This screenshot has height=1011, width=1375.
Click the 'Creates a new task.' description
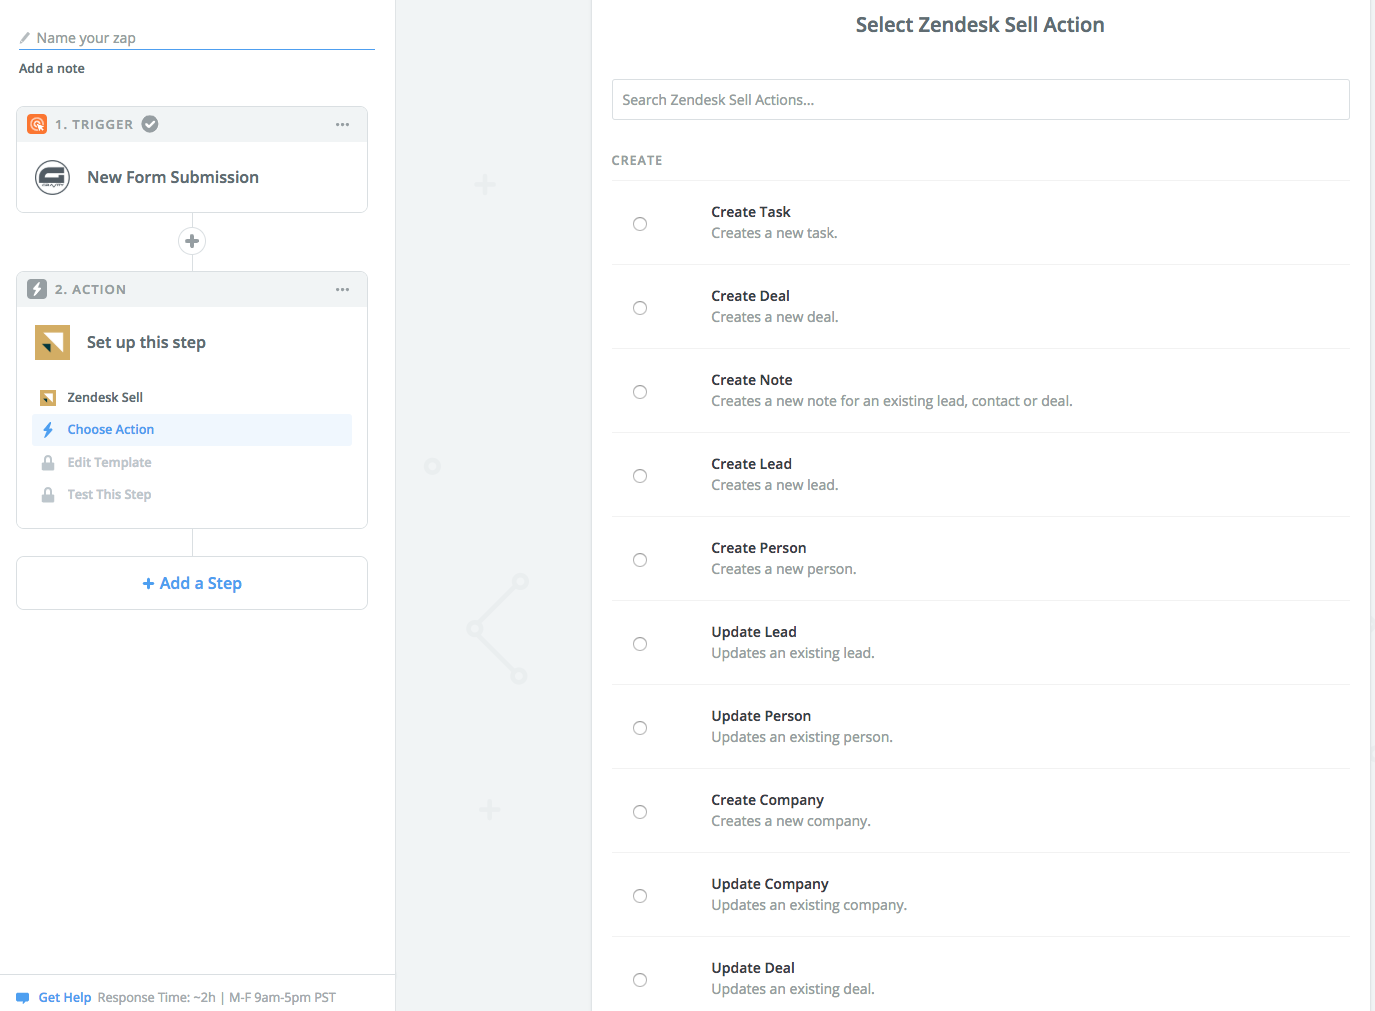click(775, 233)
